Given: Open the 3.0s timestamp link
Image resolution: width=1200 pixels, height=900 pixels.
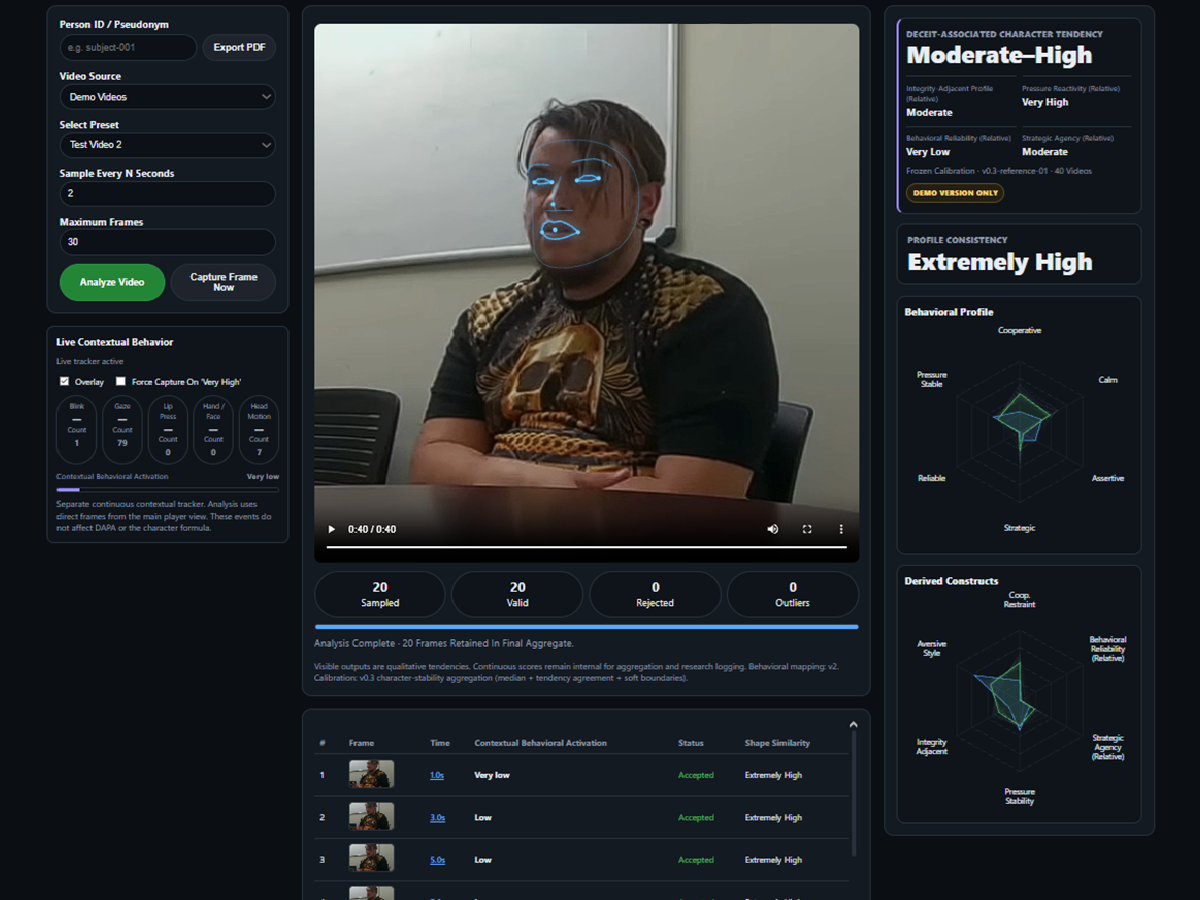Looking at the screenshot, I should (x=437, y=817).
